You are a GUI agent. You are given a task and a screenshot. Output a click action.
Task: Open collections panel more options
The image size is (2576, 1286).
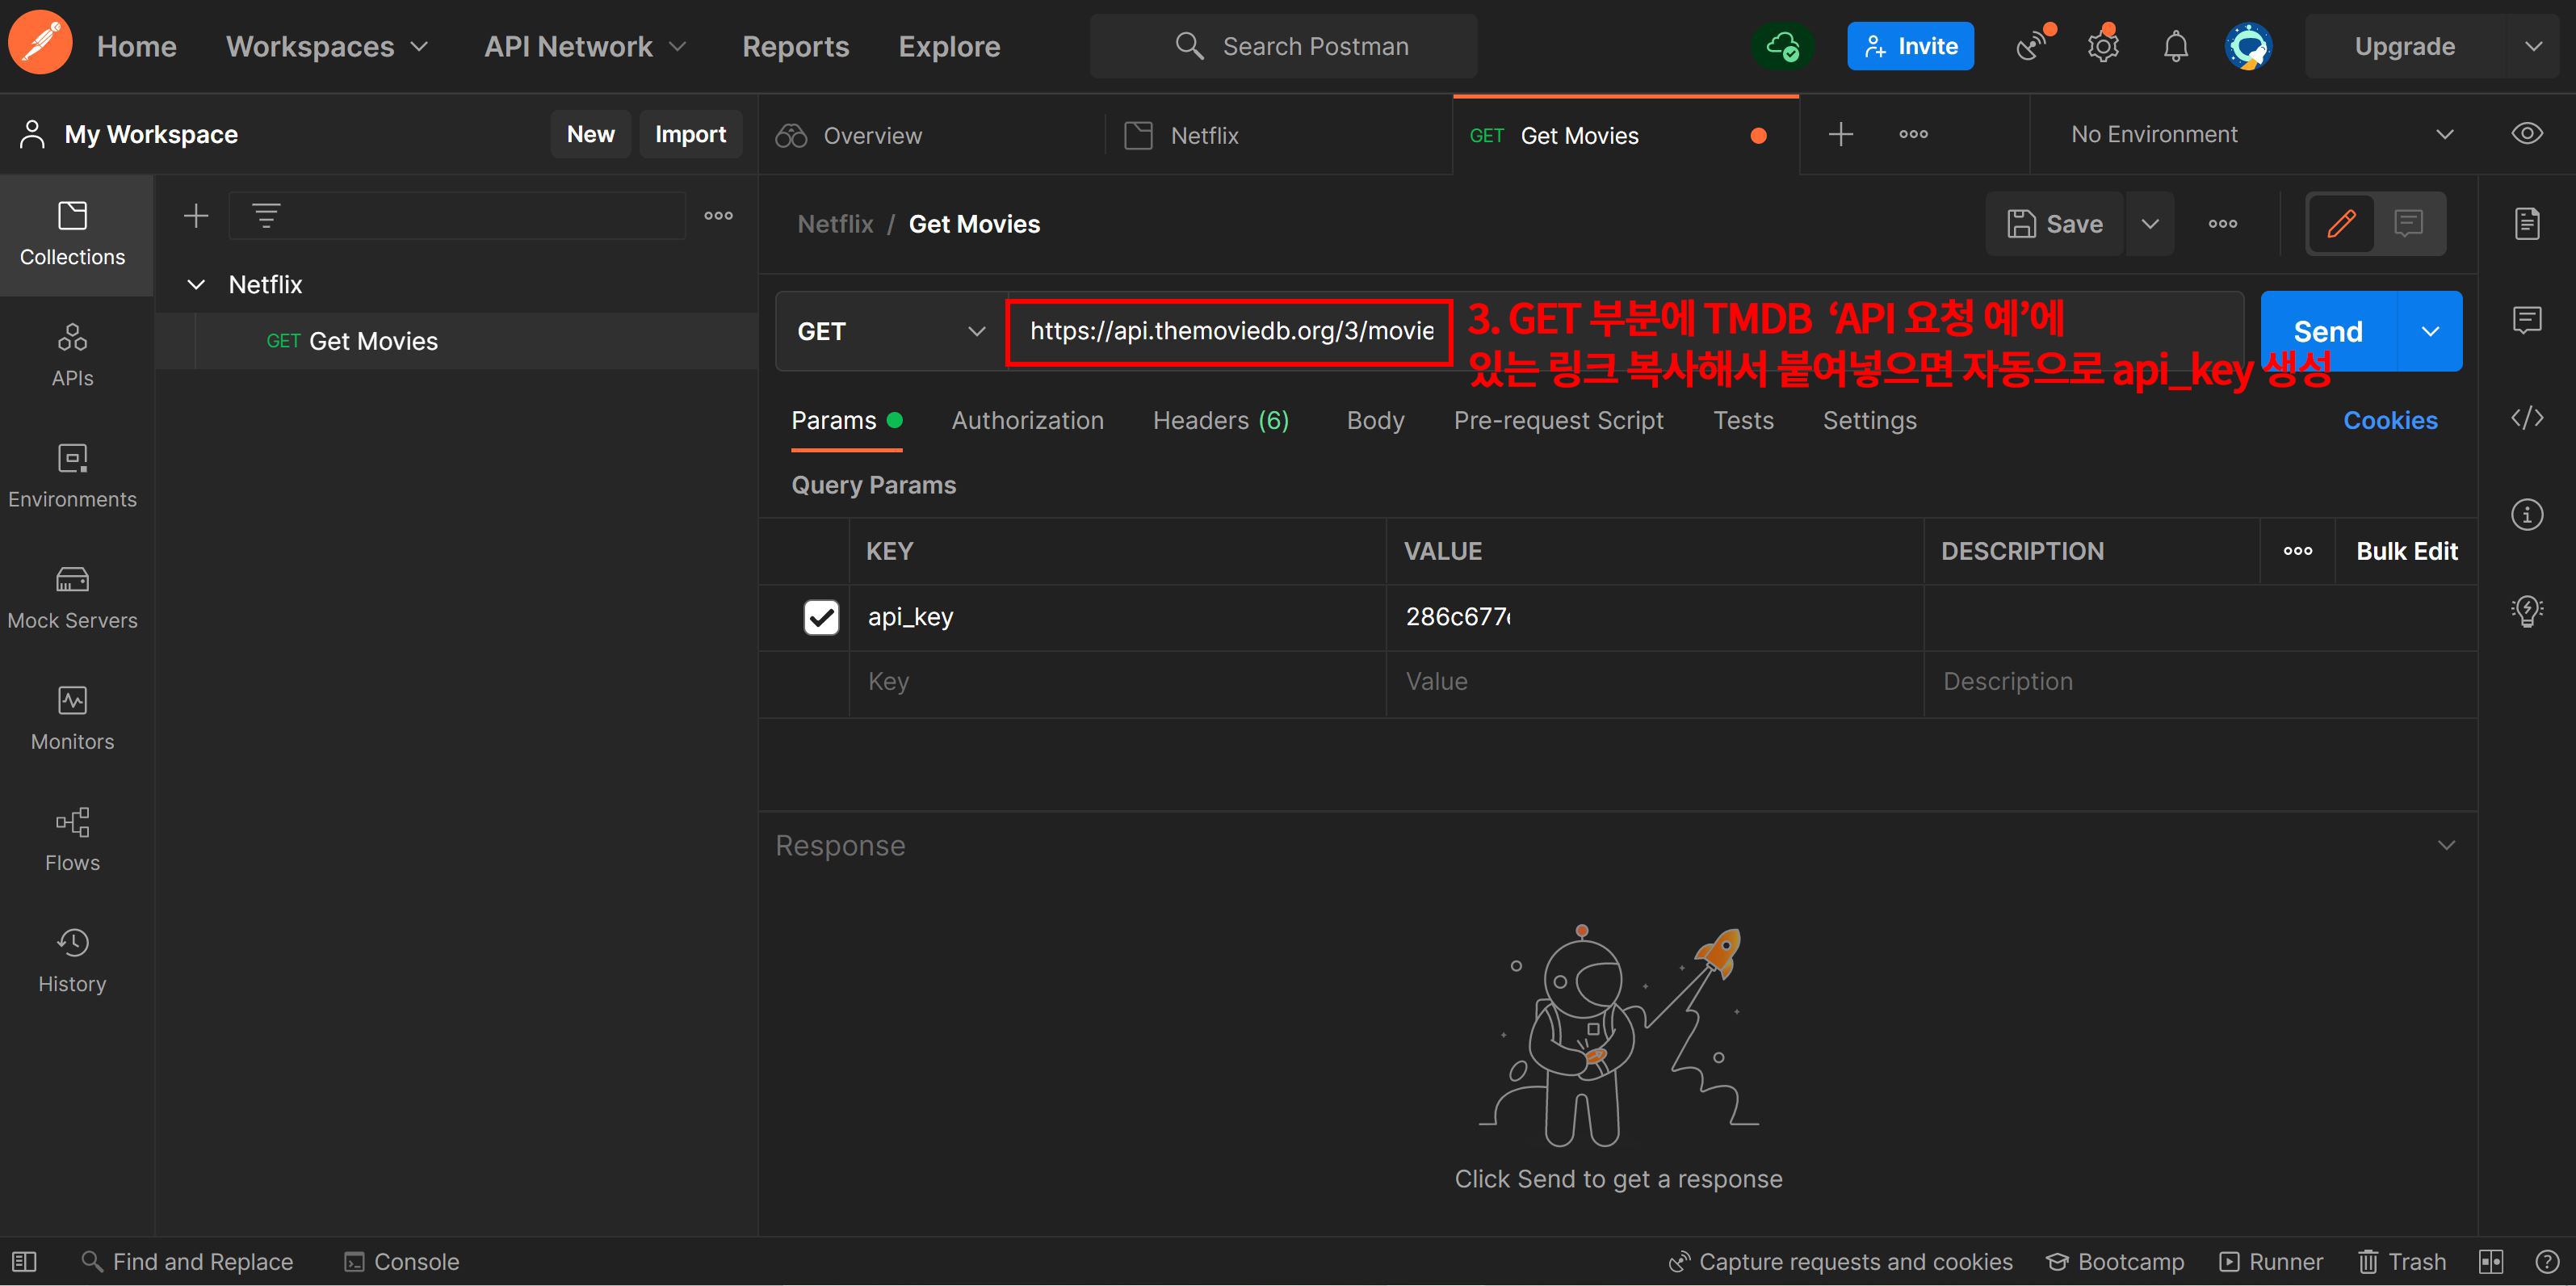coord(718,215)
